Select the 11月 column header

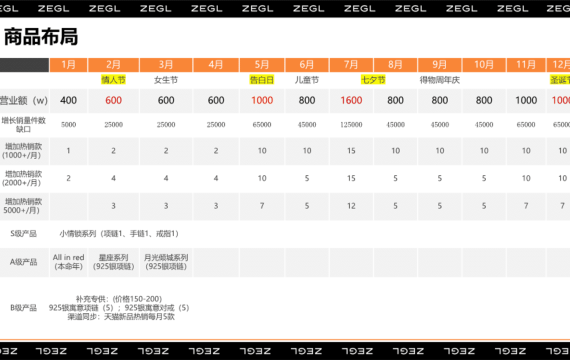tap(526, 65)
